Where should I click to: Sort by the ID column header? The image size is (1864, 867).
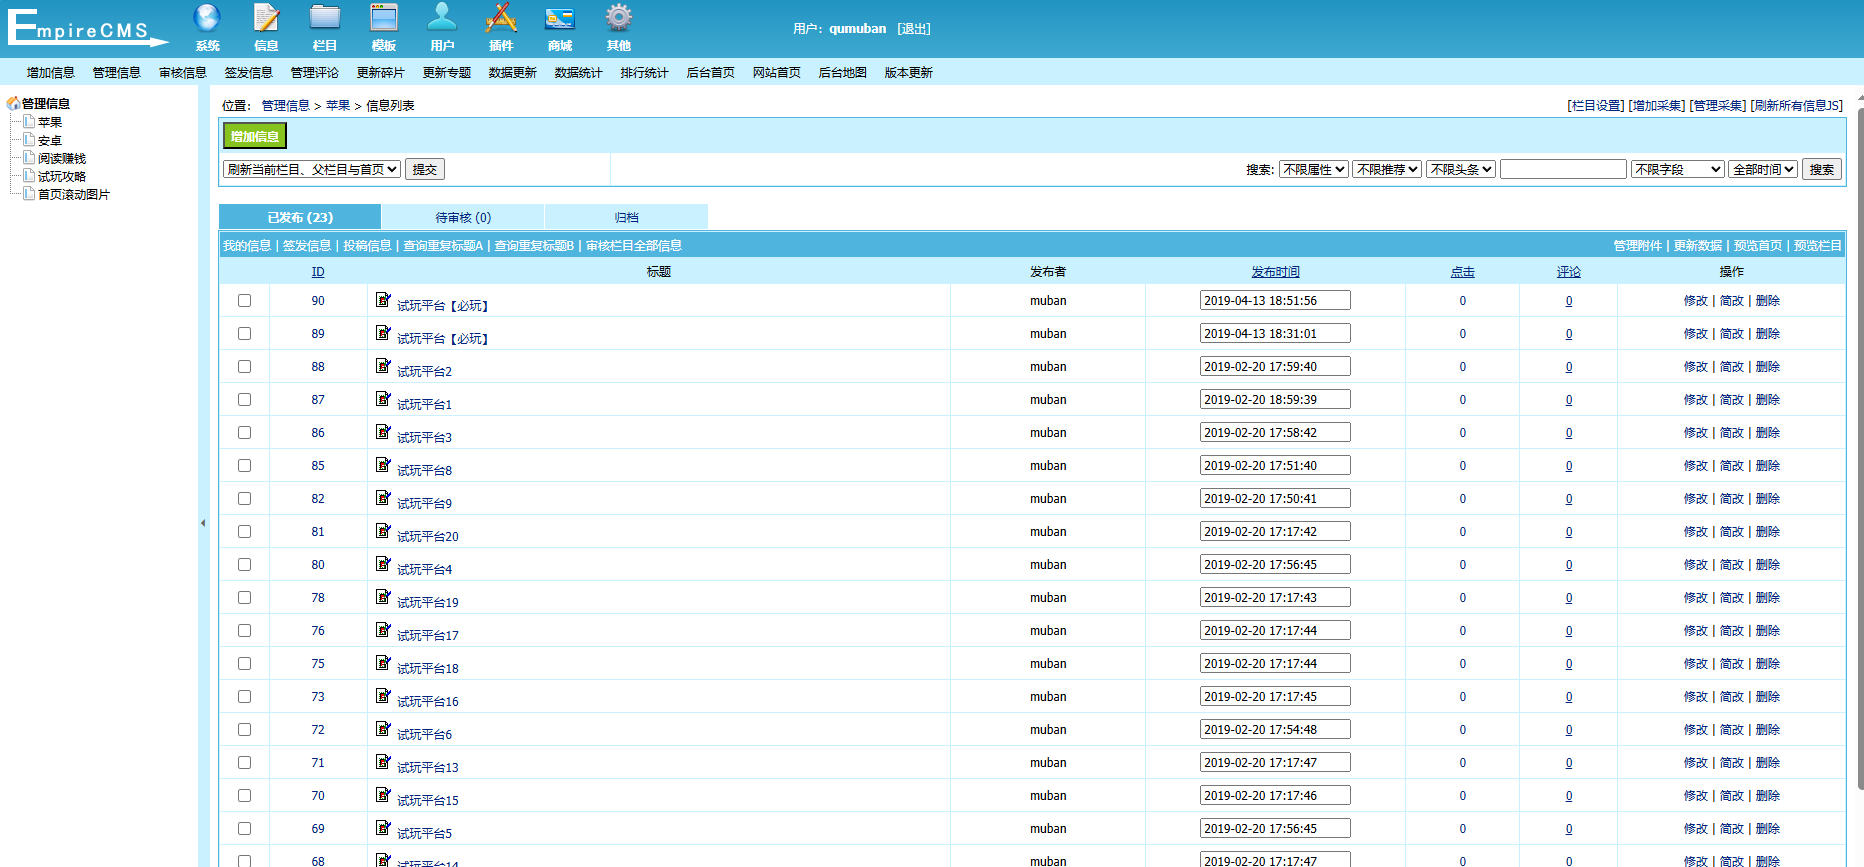[x=318, y=271]
